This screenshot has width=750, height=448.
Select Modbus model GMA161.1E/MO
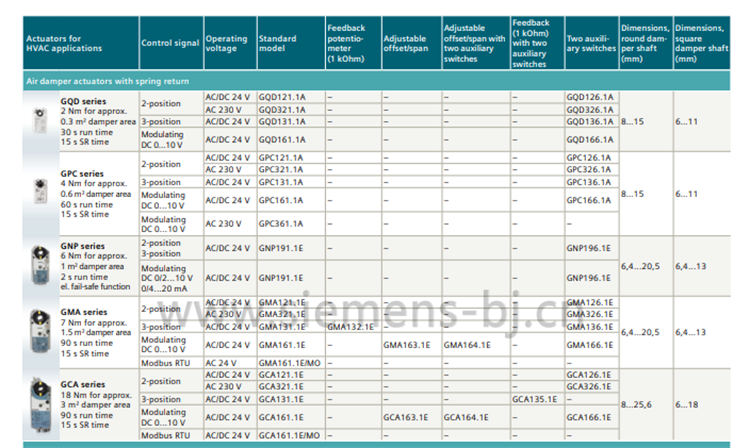[290, 363]
